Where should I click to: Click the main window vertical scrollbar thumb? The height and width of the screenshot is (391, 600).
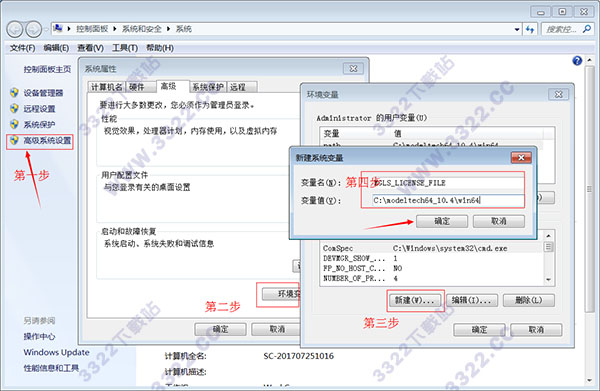coord(590,189)
